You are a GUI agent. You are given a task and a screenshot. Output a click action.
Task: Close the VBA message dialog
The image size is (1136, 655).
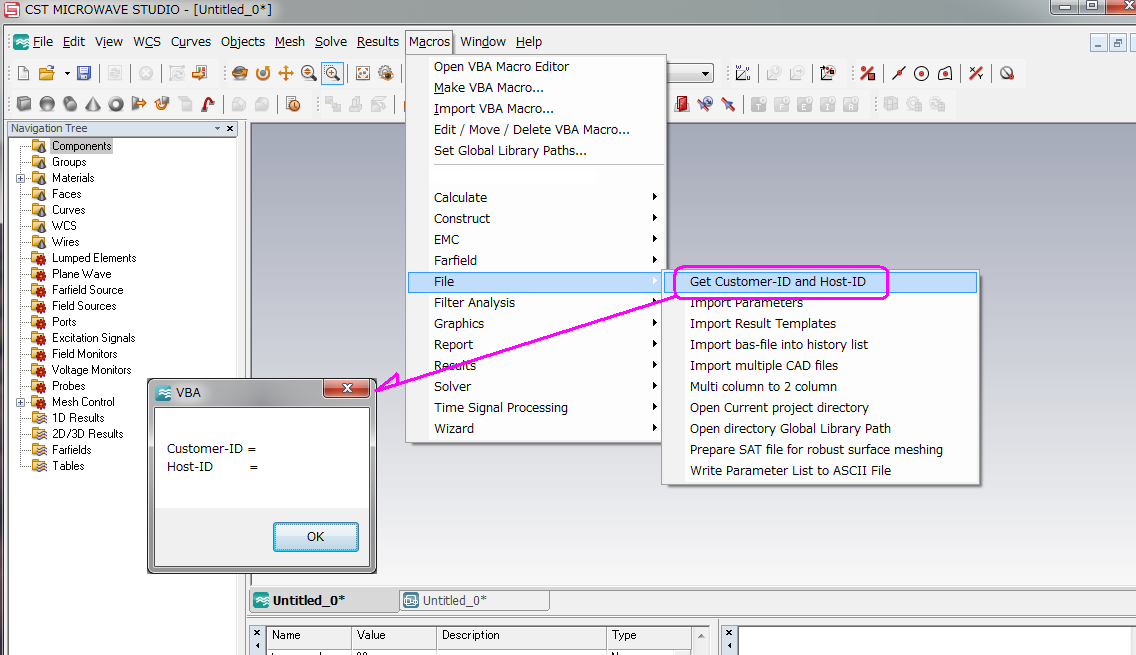pyautogui.click(x=347, y=388)
